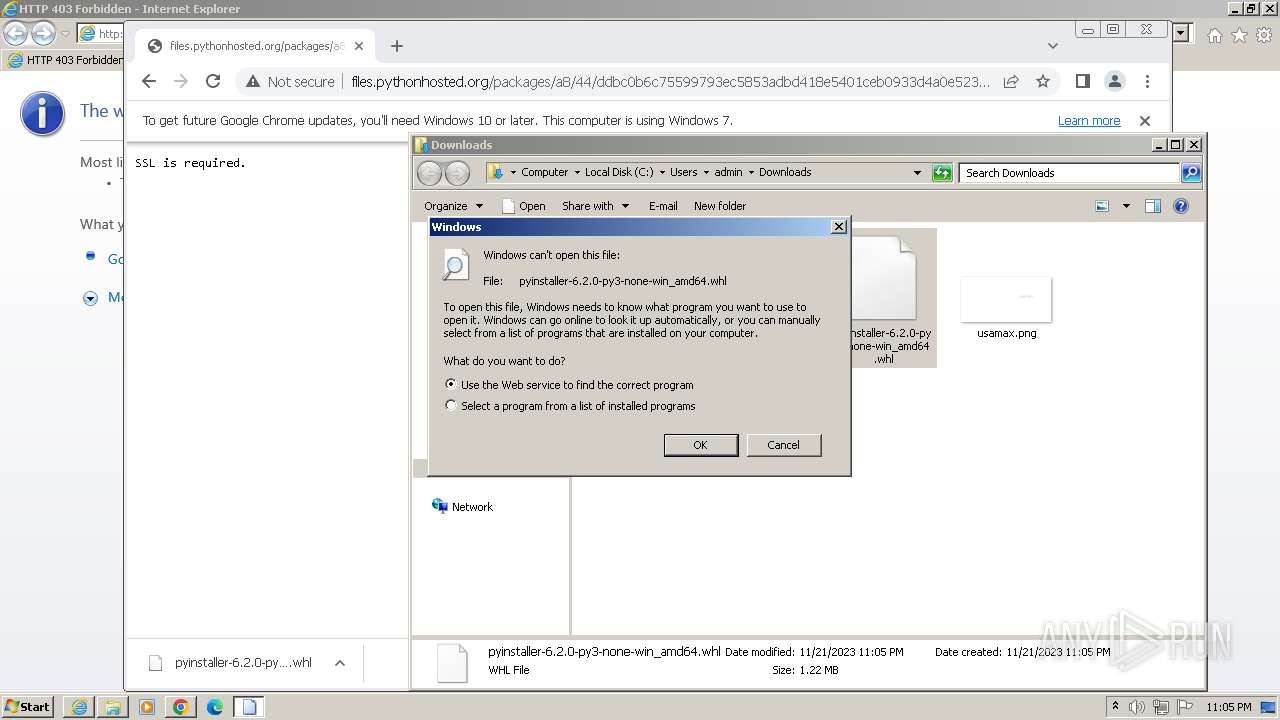Click the search magnifier icon in Explorer

click(1191, 173)
